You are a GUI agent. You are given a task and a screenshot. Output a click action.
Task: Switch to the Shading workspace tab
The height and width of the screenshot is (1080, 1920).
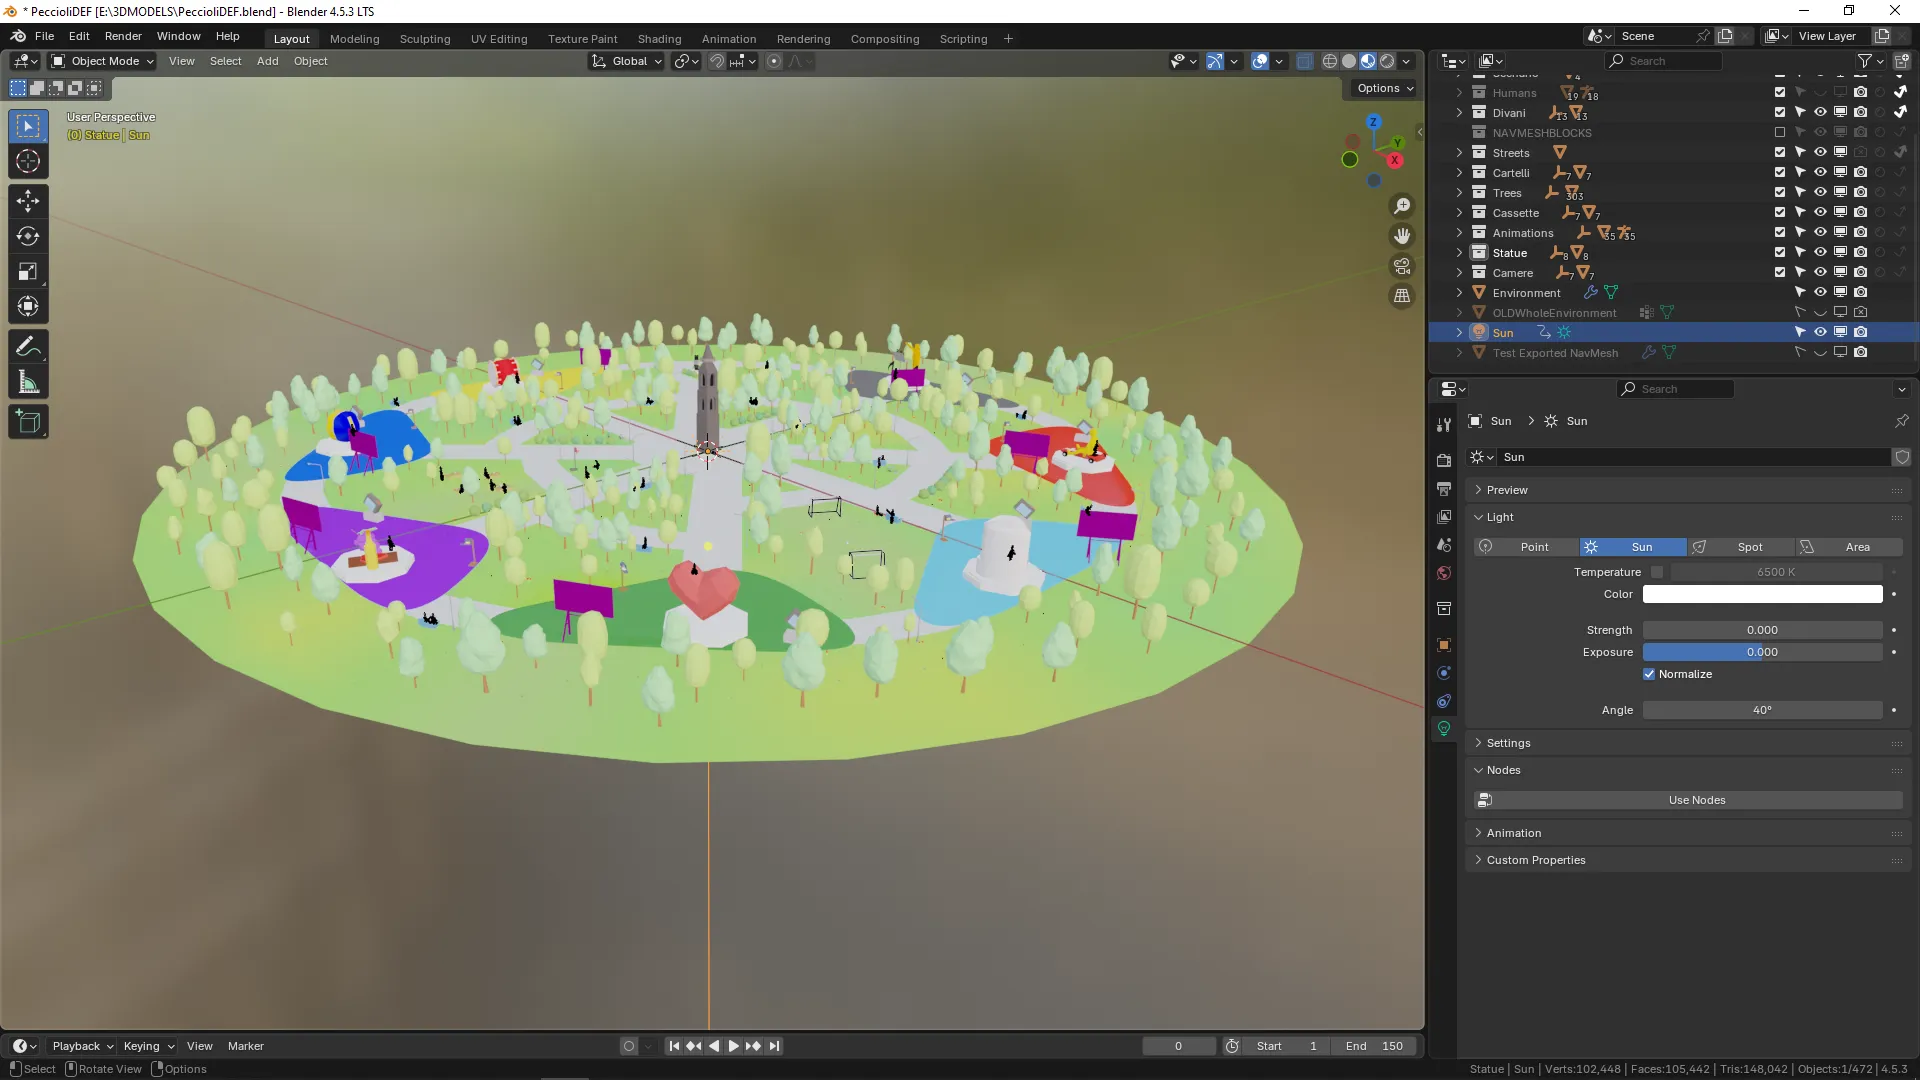coord(659,38)
